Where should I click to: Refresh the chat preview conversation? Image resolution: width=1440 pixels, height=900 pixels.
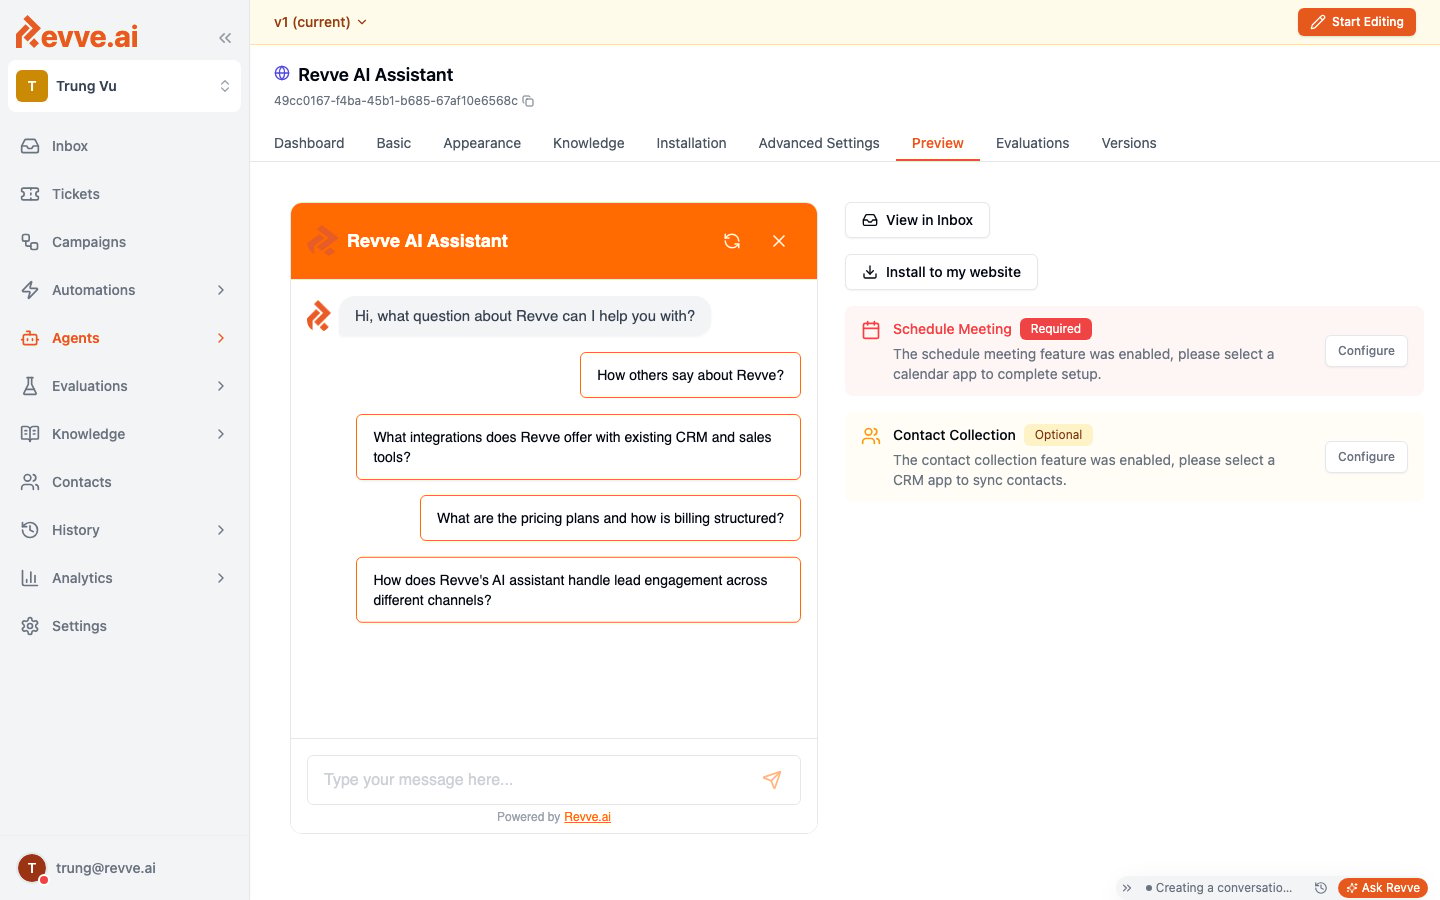pos(732,241)
